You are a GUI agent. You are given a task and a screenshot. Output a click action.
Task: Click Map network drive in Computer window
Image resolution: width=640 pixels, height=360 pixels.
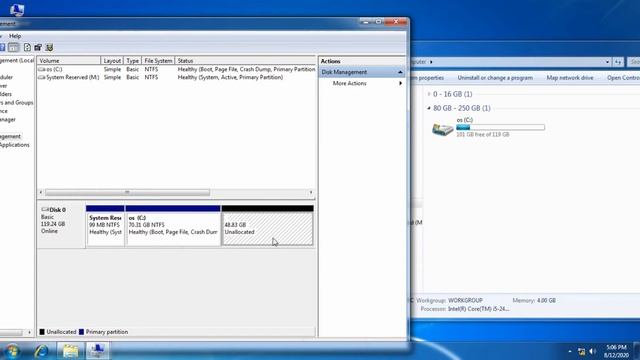(570, 78)
